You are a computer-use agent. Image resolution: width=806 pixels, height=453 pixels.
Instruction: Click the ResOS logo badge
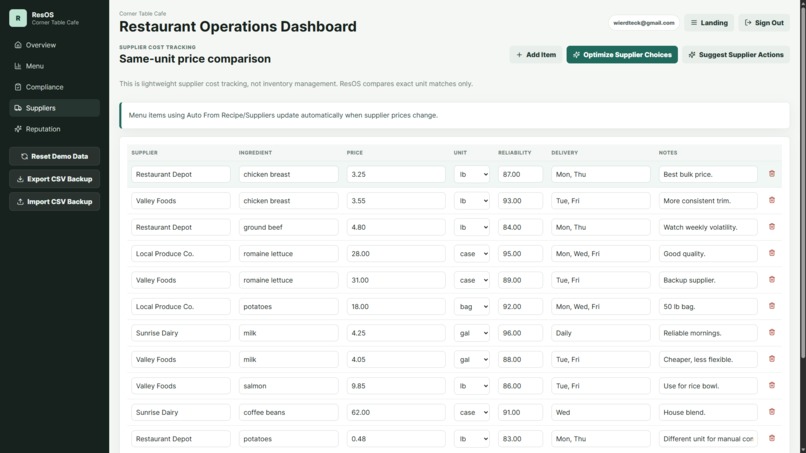(x=18, y=18)
